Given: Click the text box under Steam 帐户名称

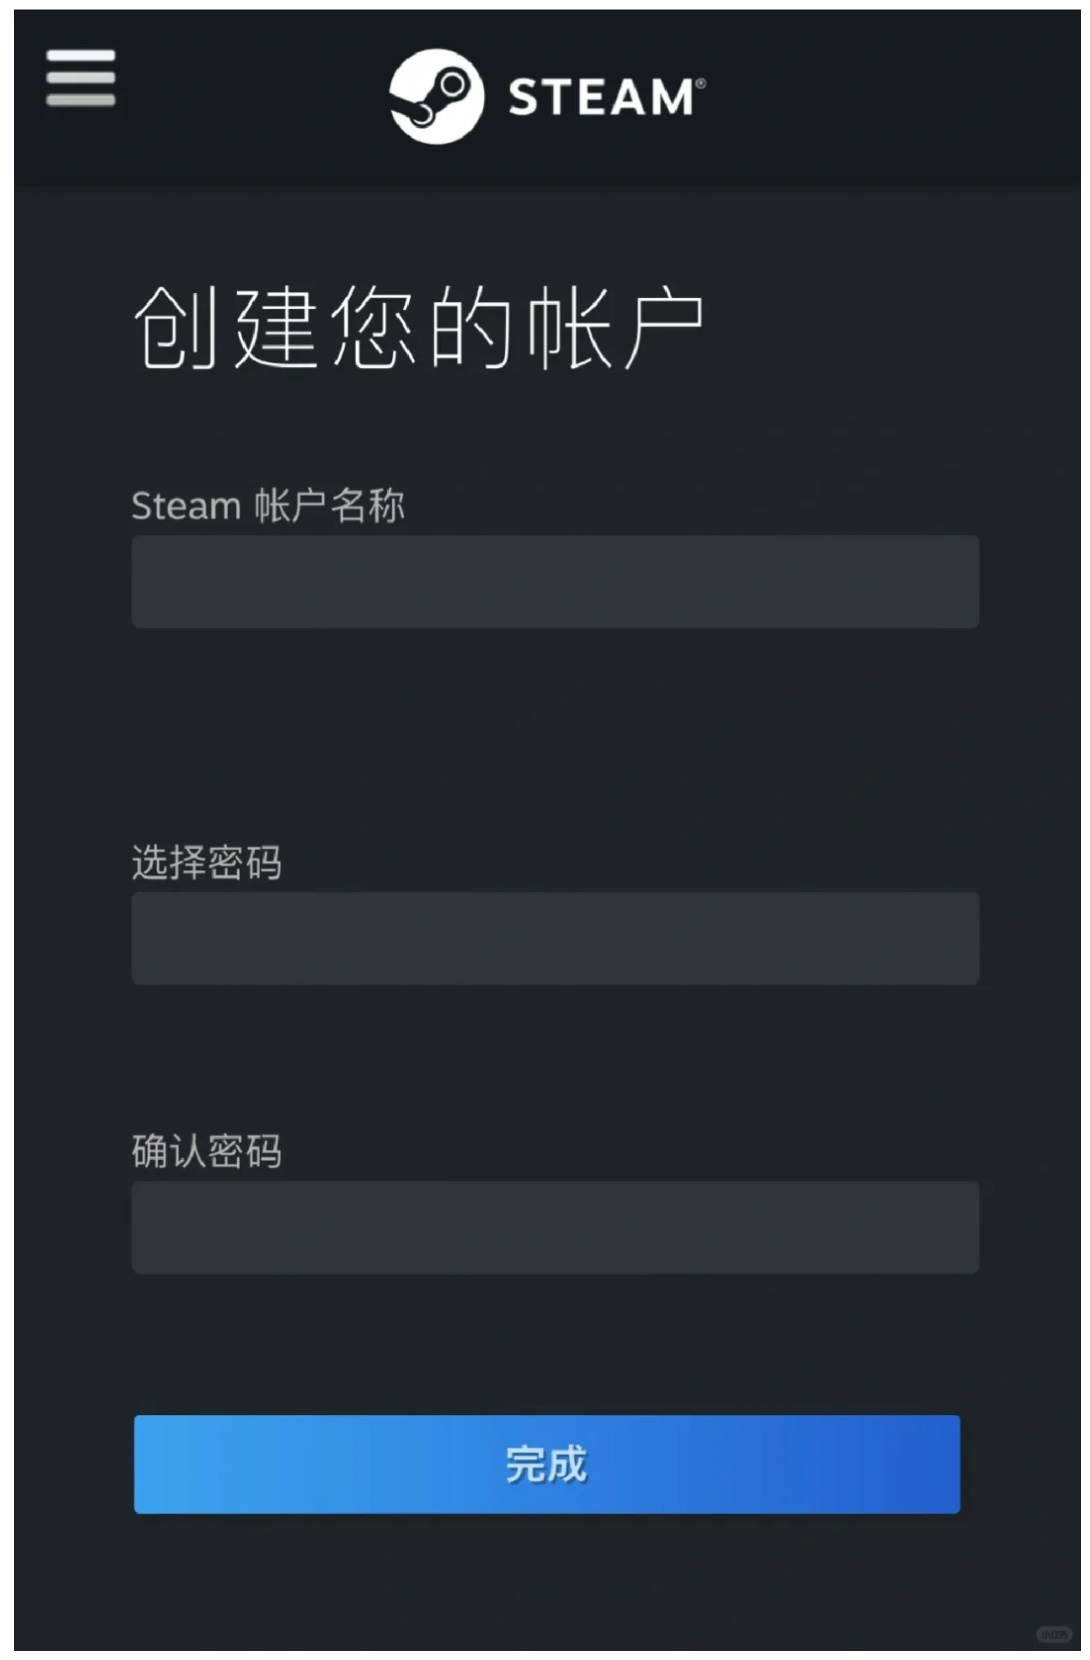Looking at the screenshot, I should click(x=555, y=582).
